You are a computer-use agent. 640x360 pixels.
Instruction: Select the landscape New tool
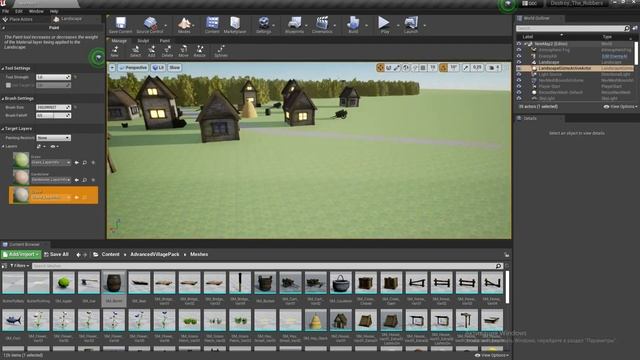click(115, 51)
